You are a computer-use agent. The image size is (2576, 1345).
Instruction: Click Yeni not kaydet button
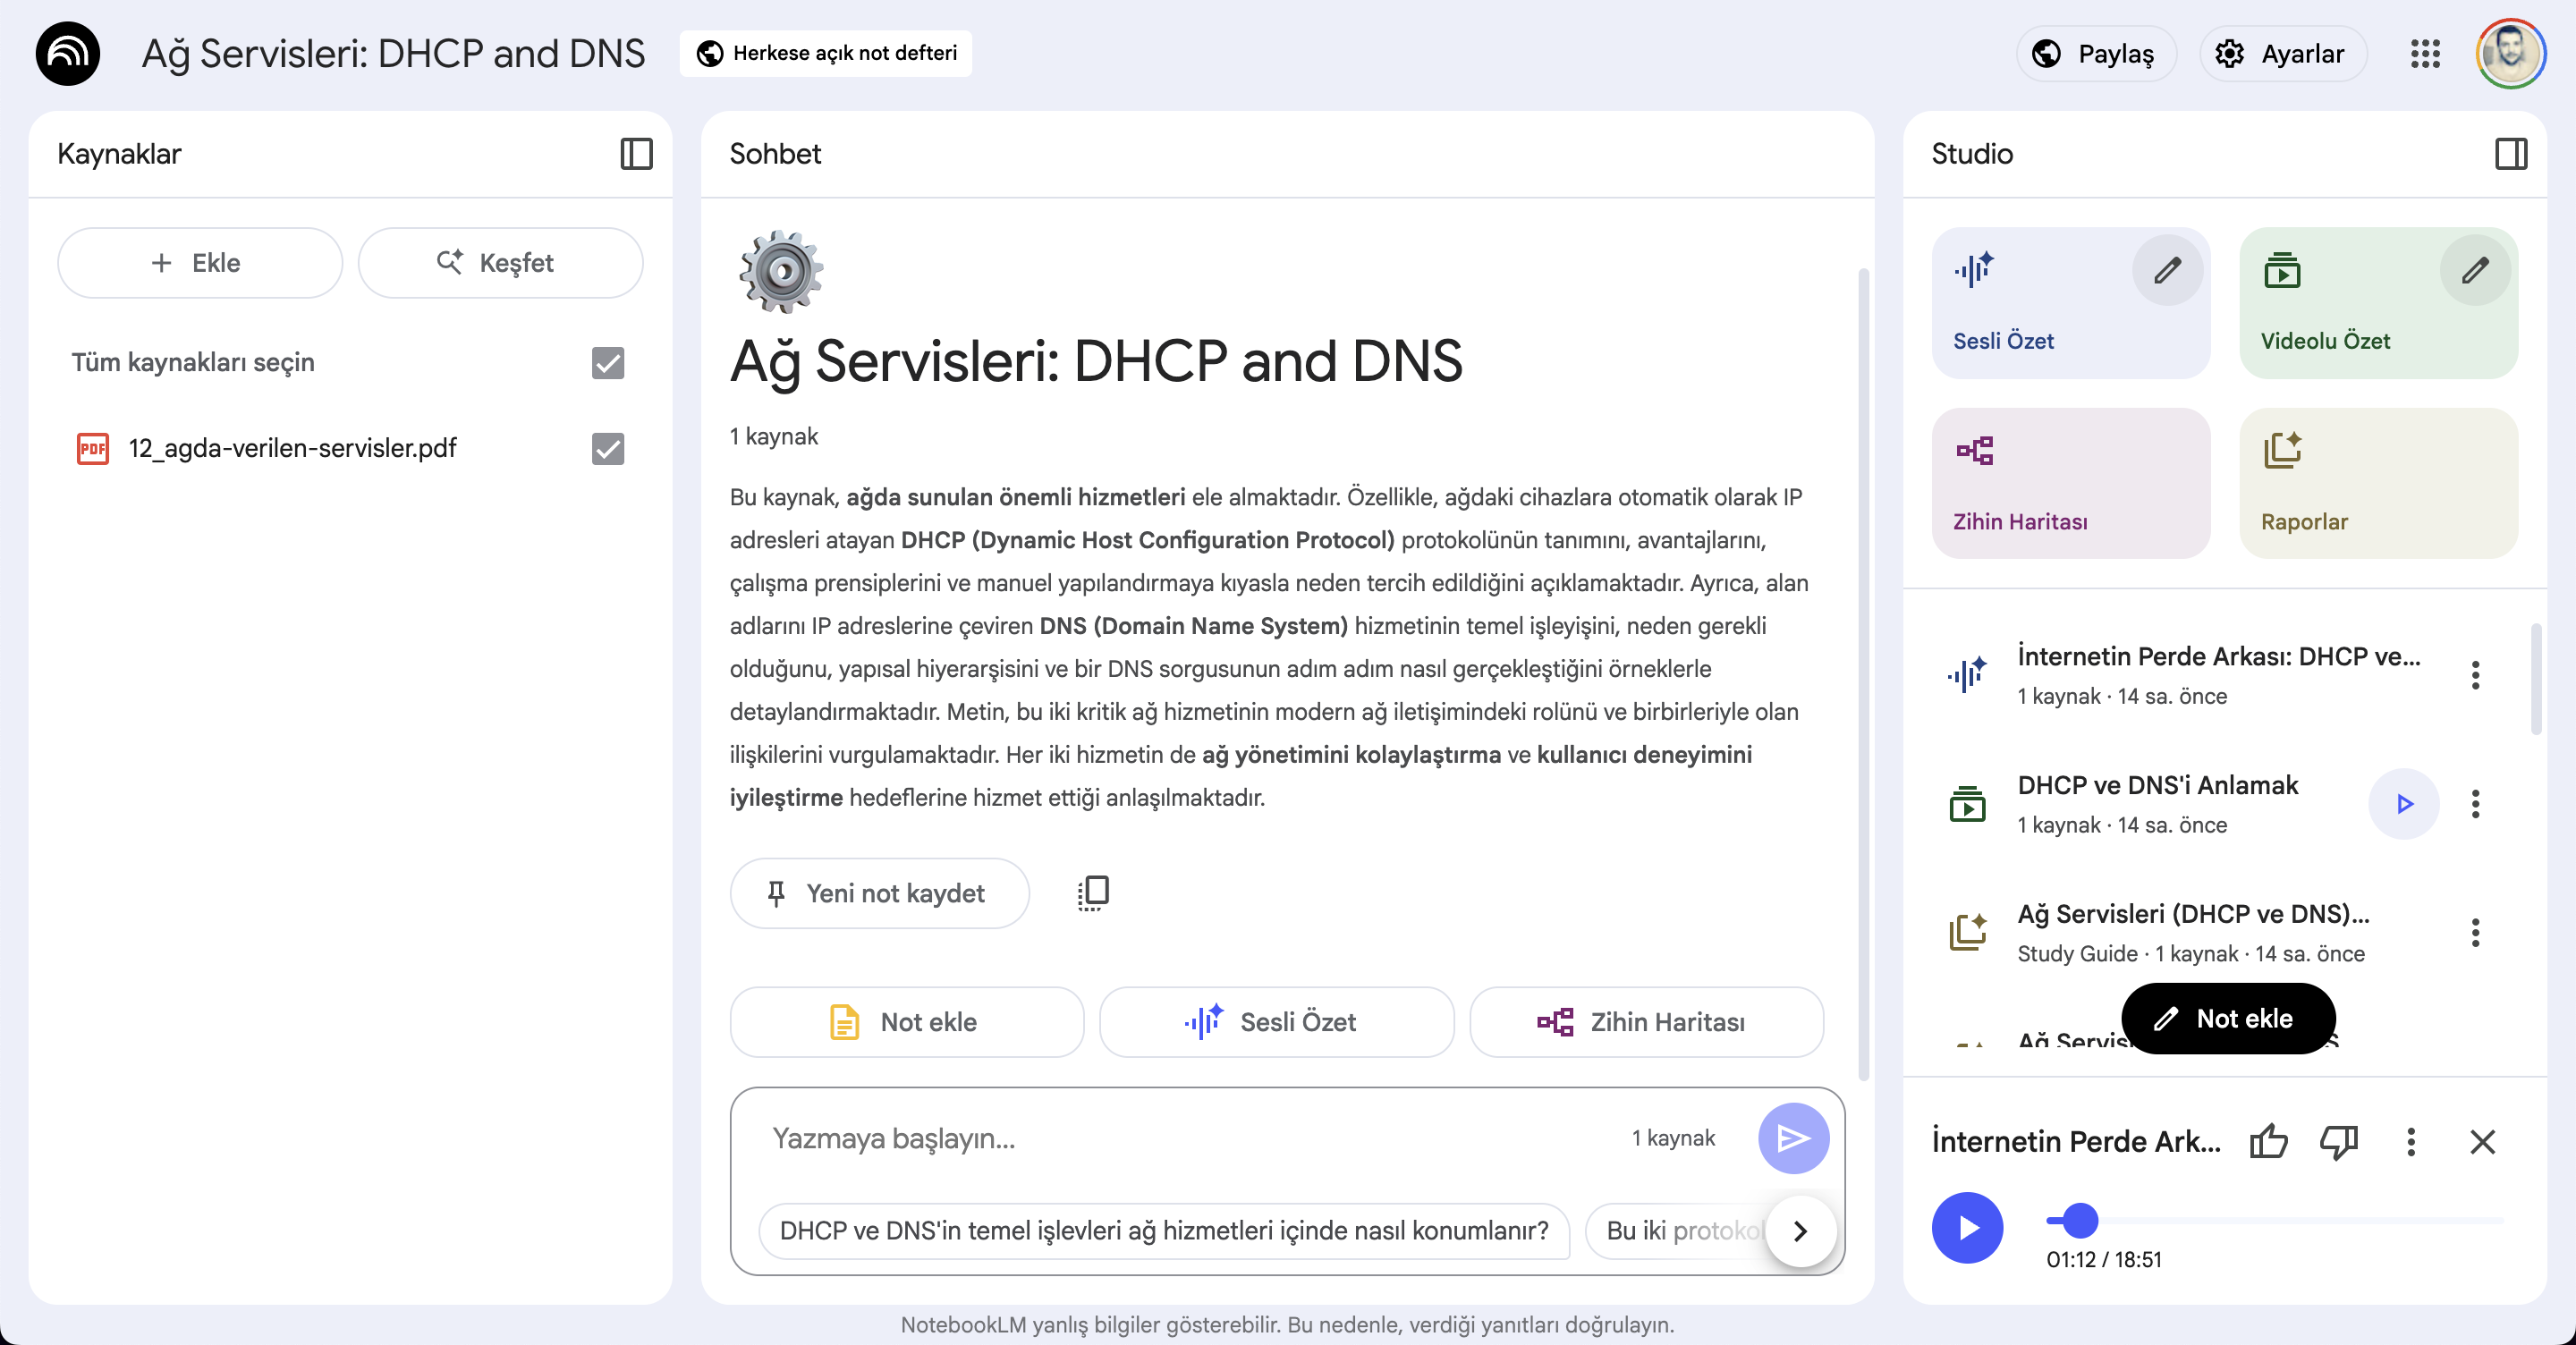879,893
